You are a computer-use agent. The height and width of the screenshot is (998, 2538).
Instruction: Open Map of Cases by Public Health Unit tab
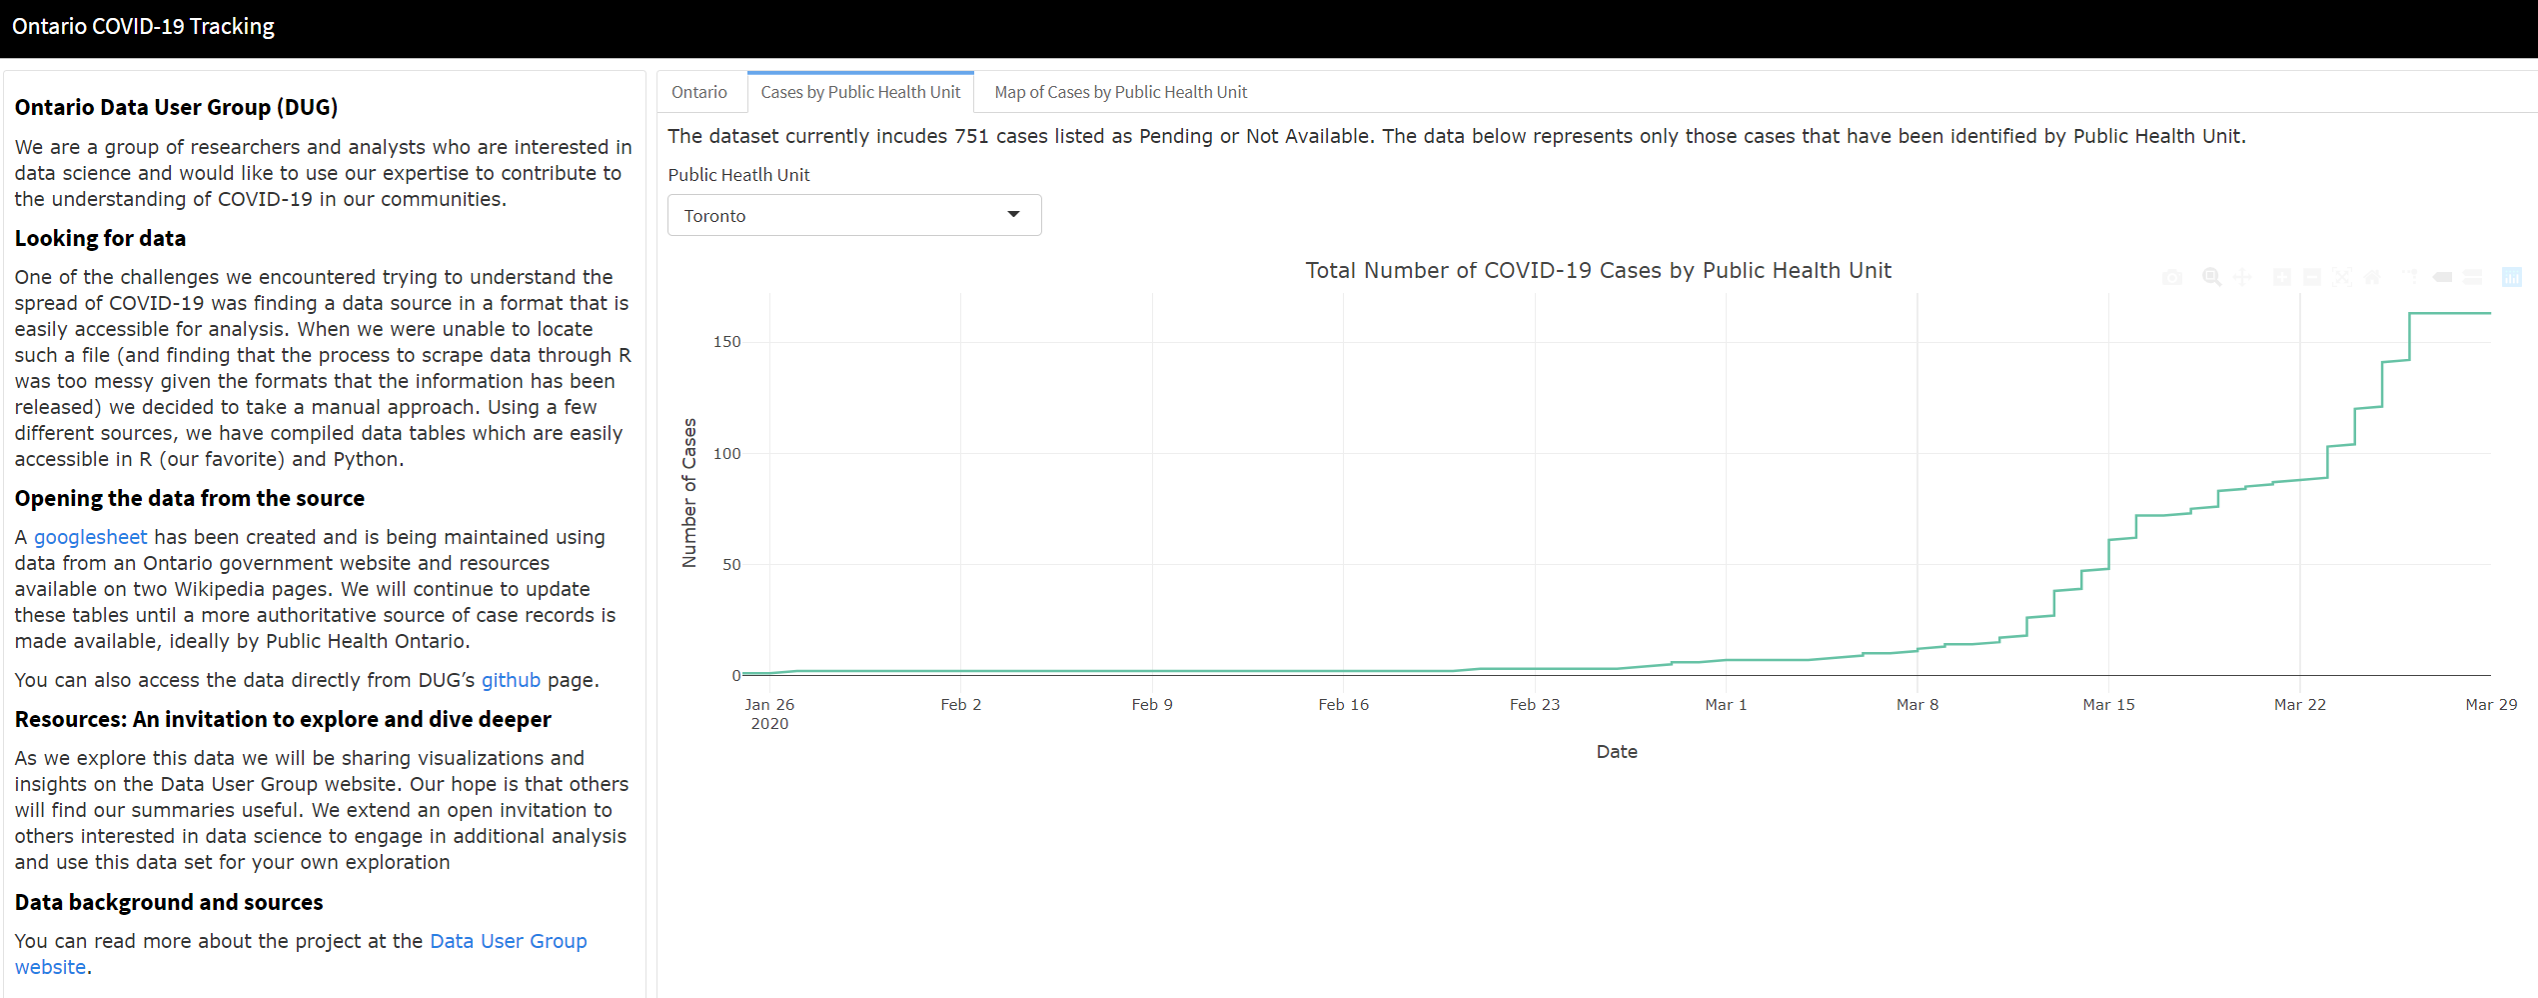(x=1120, y=92)
